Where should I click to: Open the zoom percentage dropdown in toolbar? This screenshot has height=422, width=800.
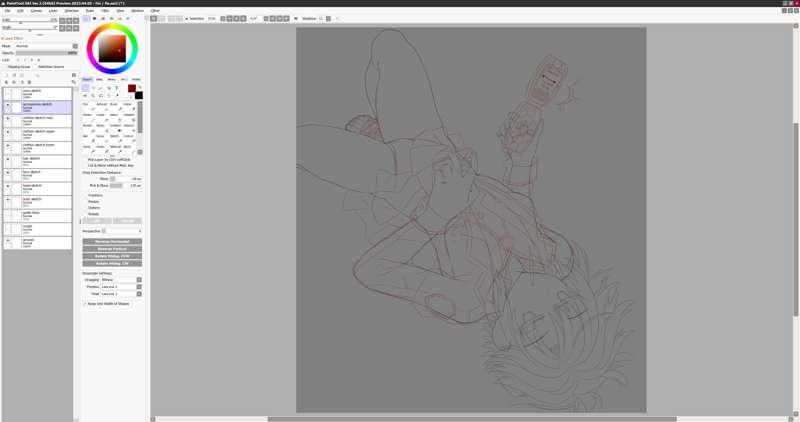coord(222,18)
